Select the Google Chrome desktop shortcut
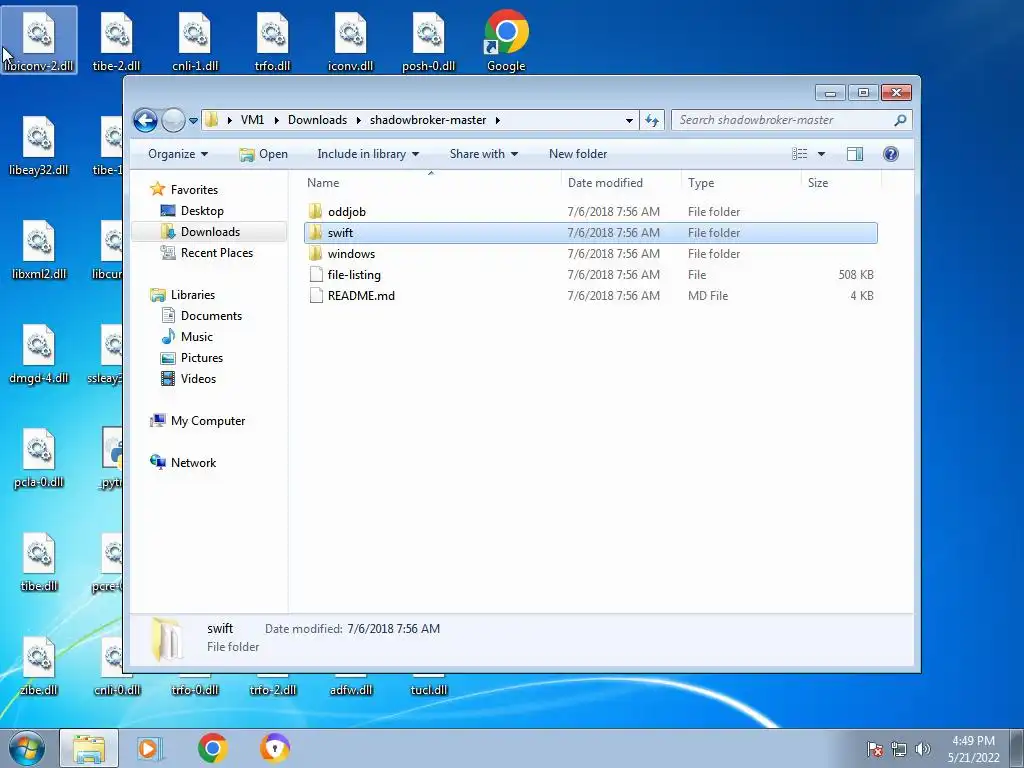 coord(506,40)
